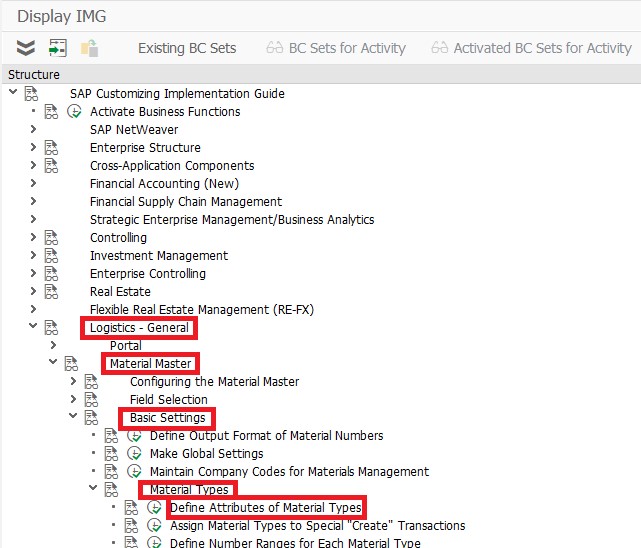Viewport: 641px width, 548px height.
Task: Collapse the Basic Settings node
Action: click(x=73, y=416)
